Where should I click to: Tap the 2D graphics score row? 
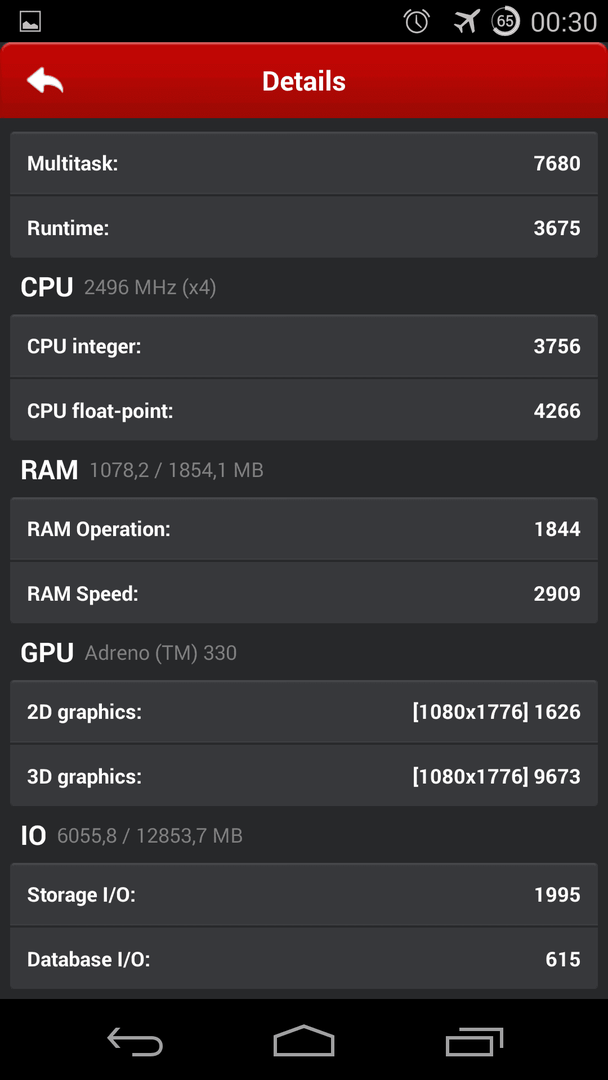(x=304, y=712)
